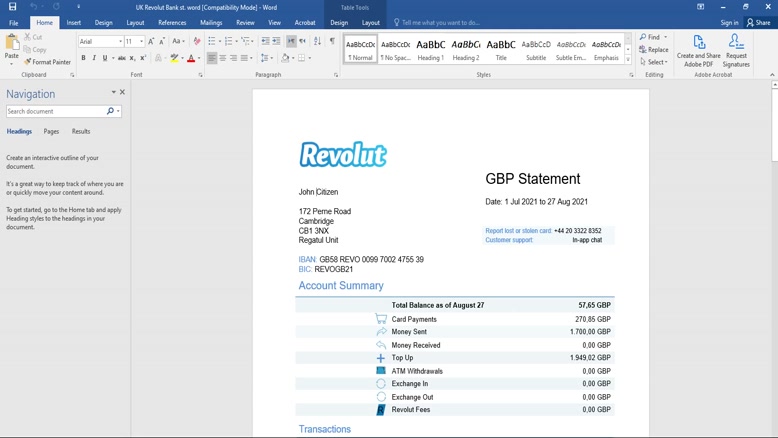Toggle the Align Left paragraph button

click(x=212, y=58)
